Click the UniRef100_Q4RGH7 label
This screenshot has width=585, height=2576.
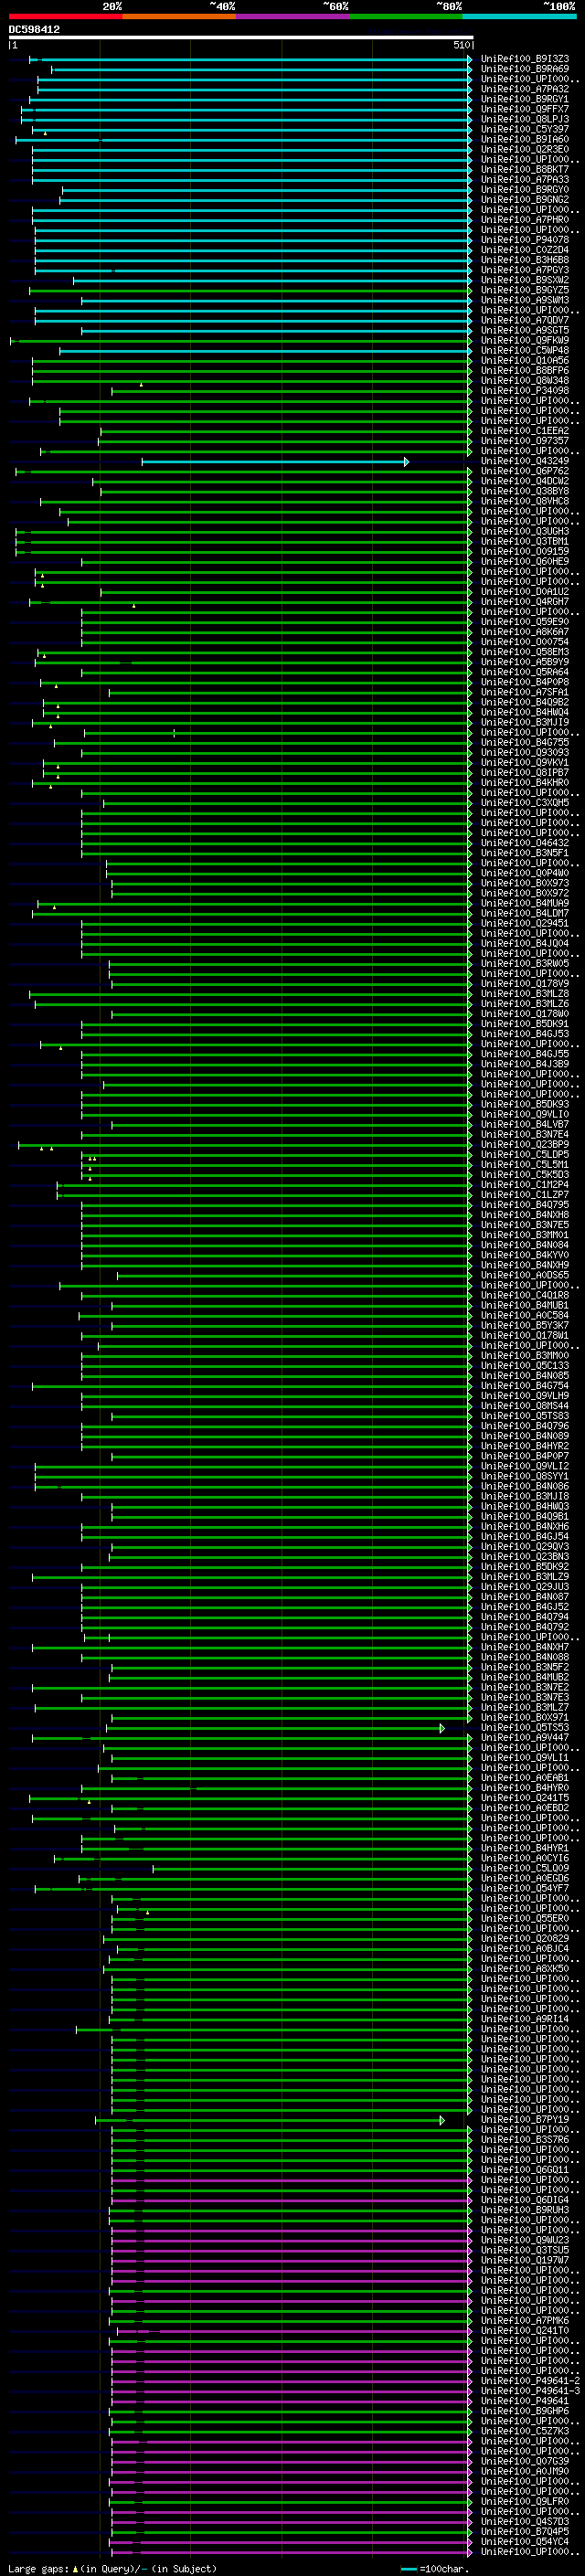point(525,602)
